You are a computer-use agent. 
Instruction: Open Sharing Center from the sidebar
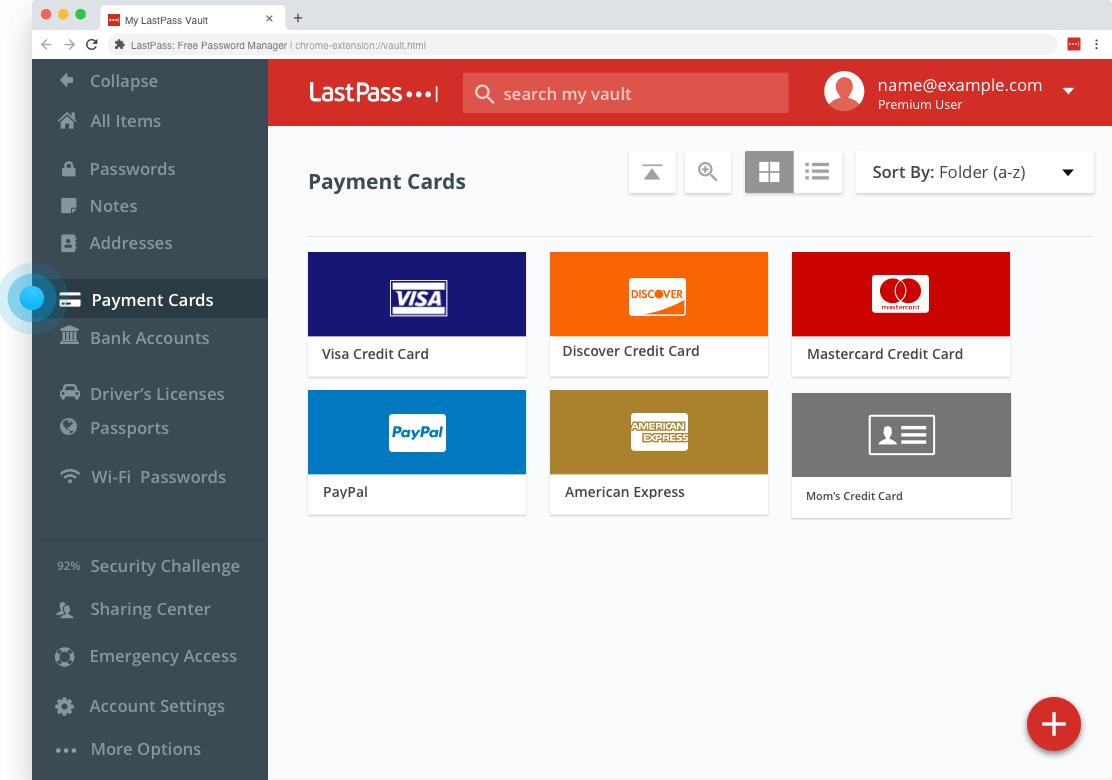coord(150,609)
